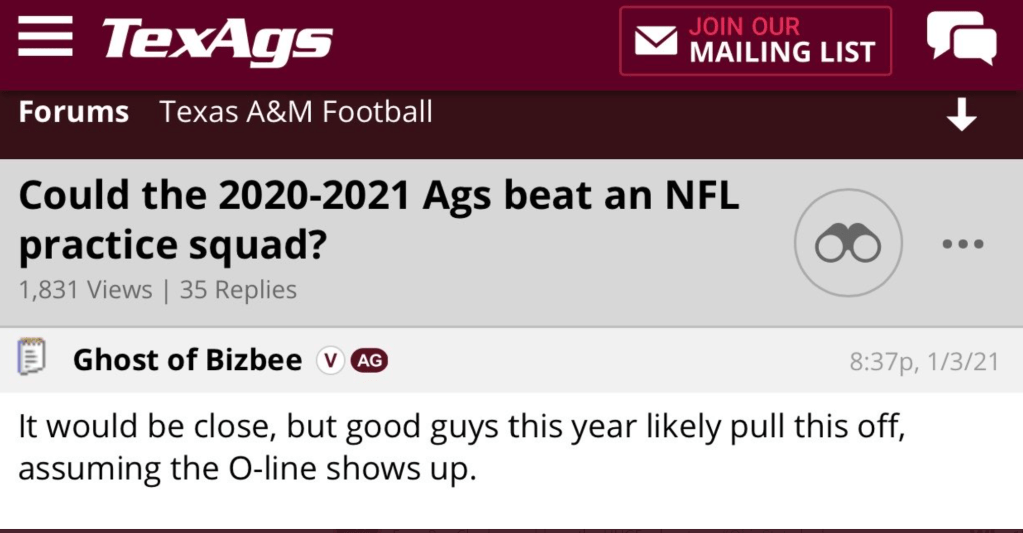Screen dimensions: 1023x533
Task: Click the V verified badge
Action: [329, 361]
